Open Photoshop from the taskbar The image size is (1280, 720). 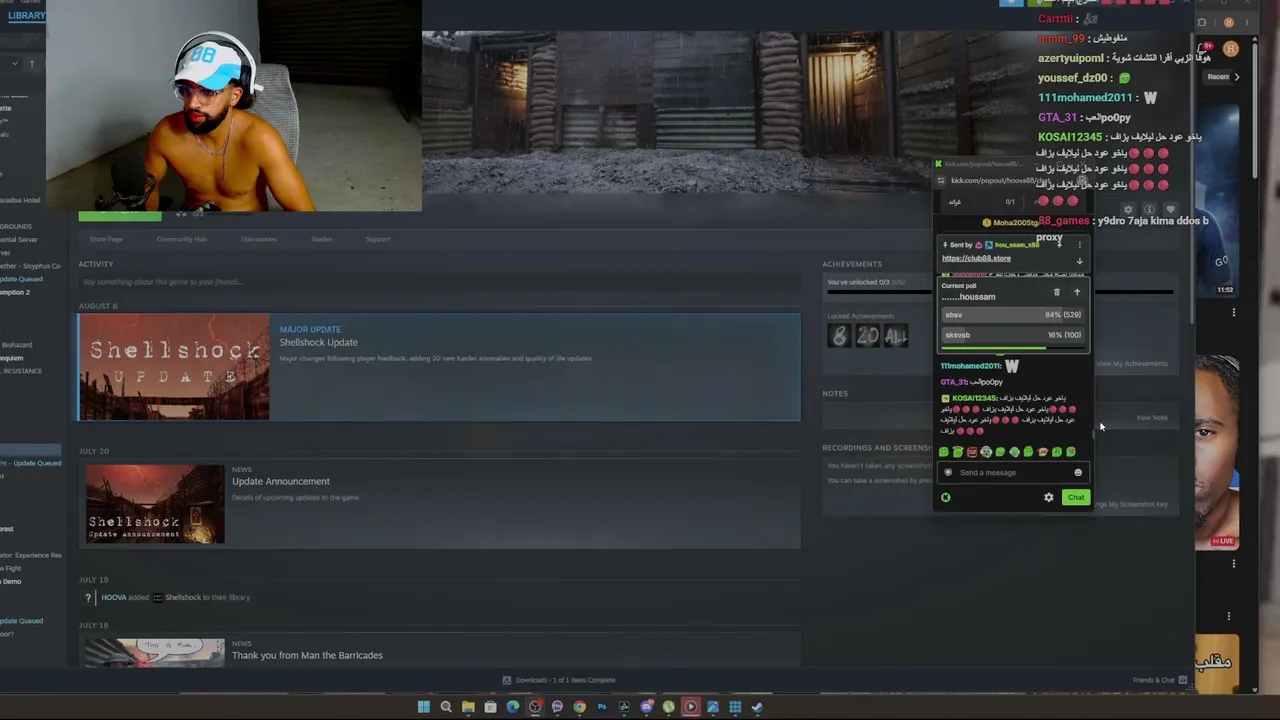(602, 707)
